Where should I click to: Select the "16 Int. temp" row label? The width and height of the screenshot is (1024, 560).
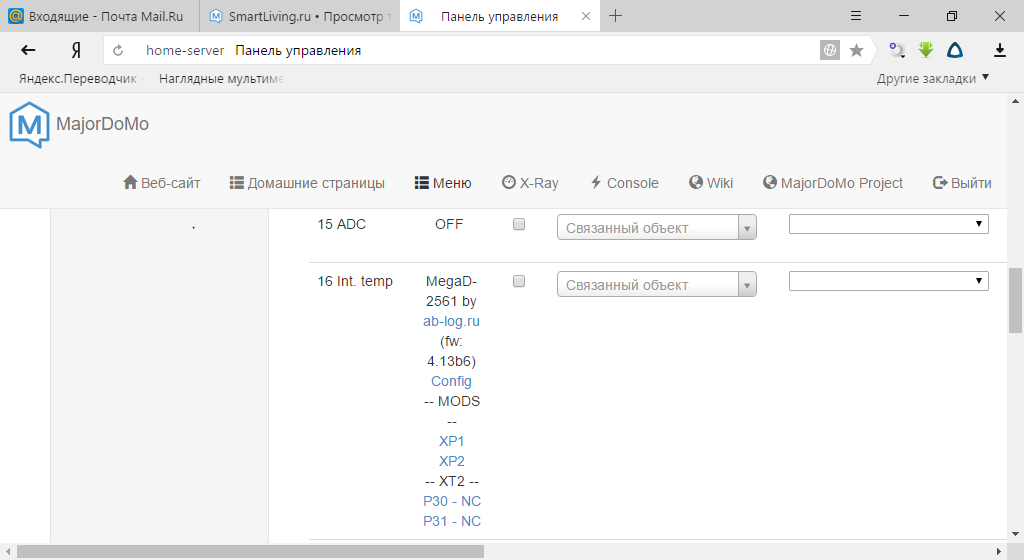355,281
